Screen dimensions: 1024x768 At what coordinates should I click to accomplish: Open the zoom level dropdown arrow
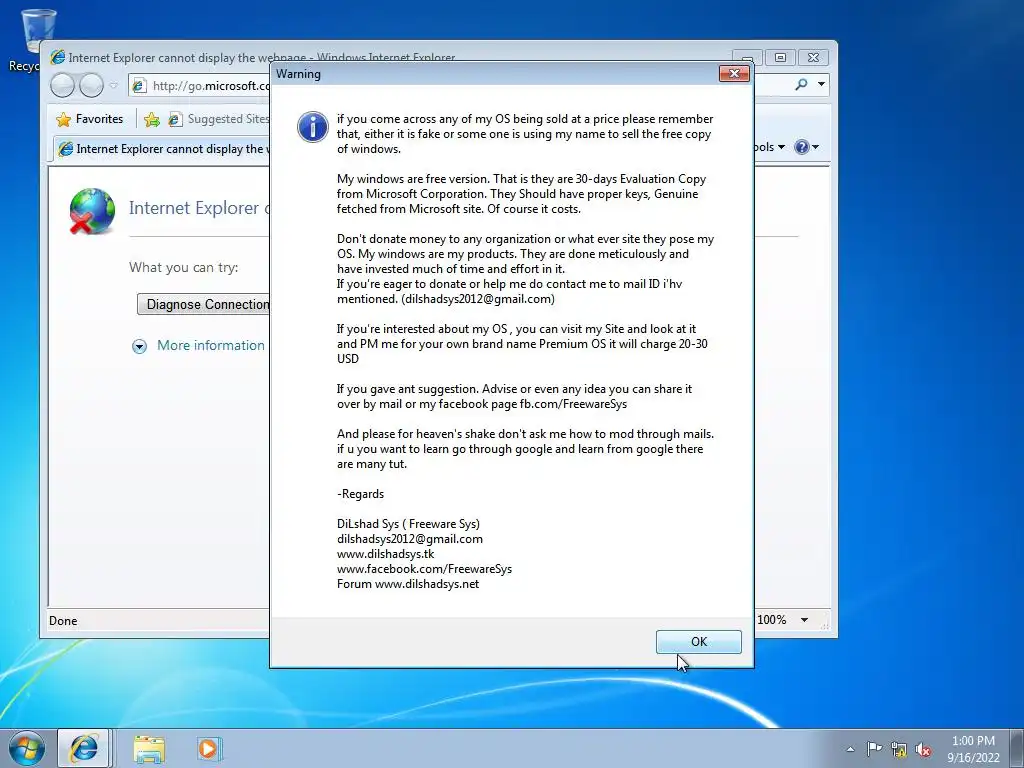click(805, 620)
